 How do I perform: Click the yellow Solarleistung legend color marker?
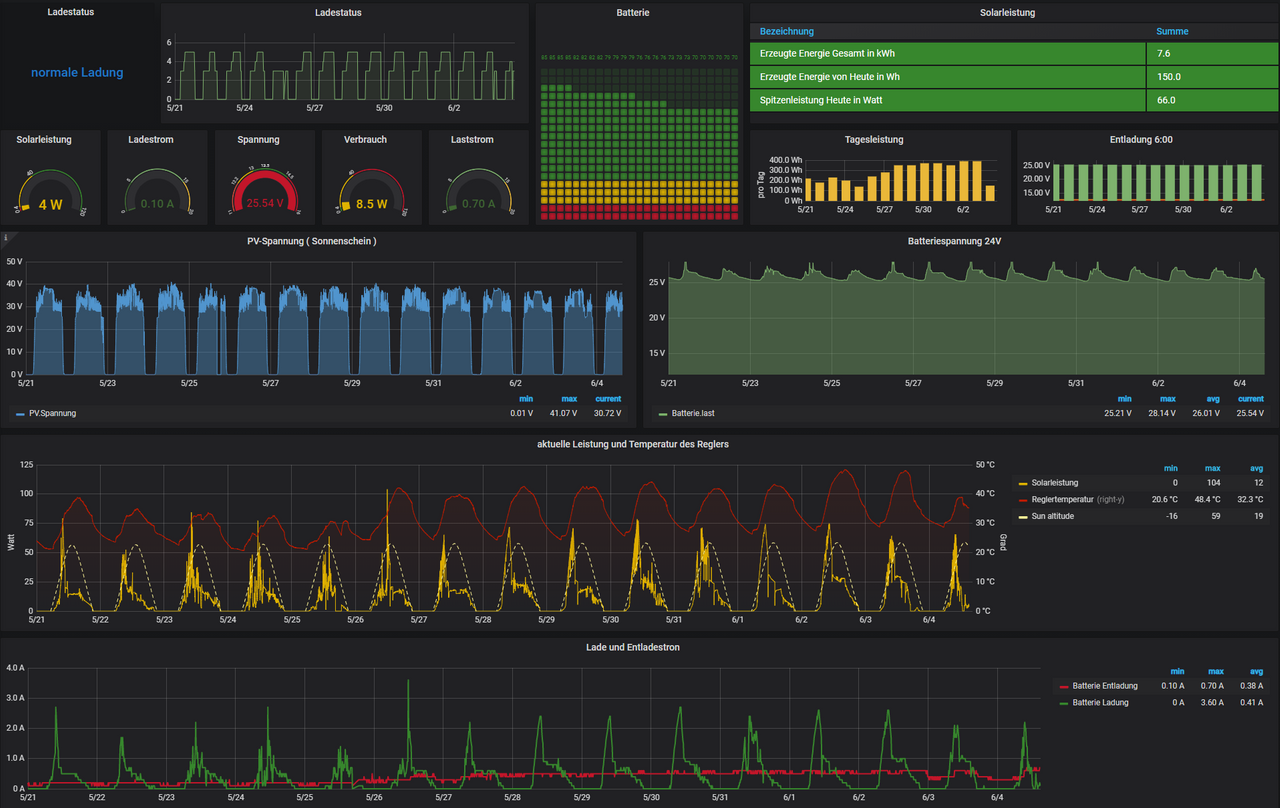(x=1024, y=483)
